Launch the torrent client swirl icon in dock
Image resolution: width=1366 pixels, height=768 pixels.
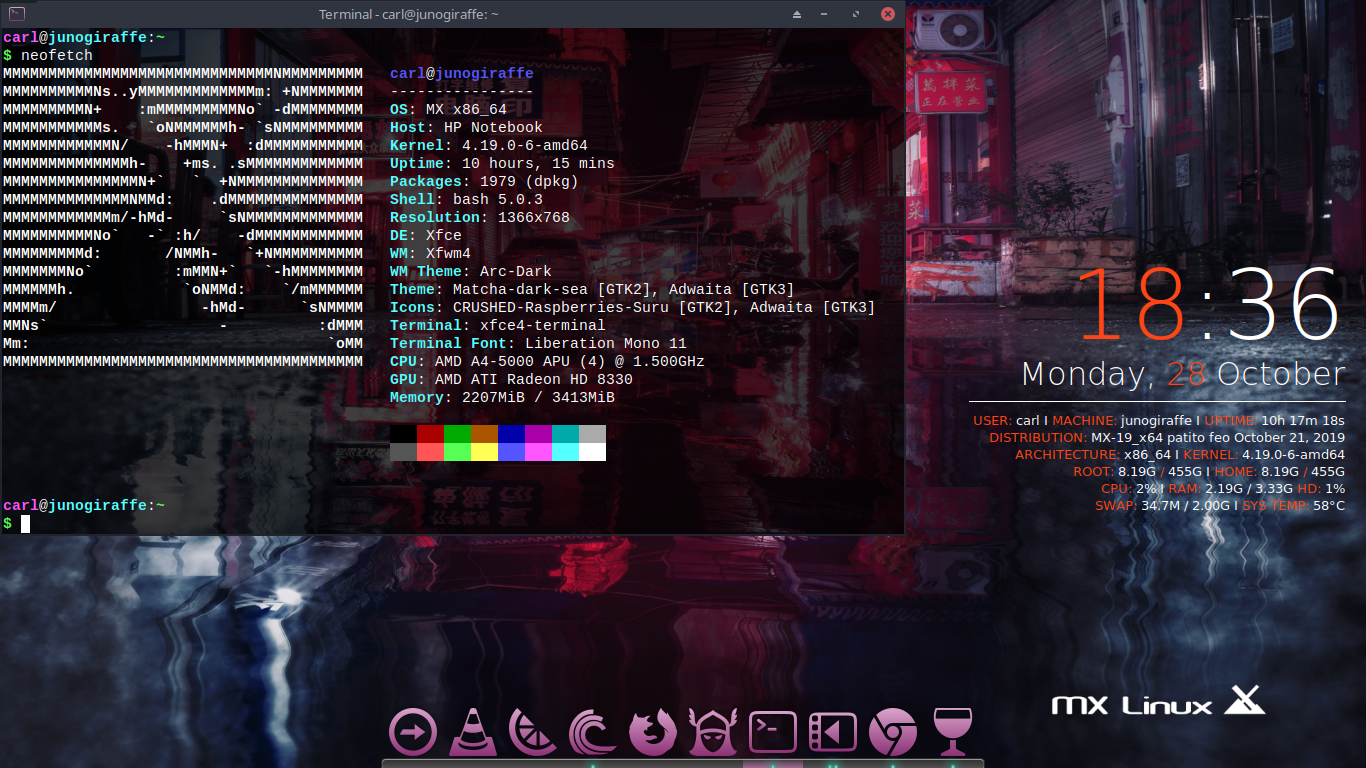pos(593,732)
